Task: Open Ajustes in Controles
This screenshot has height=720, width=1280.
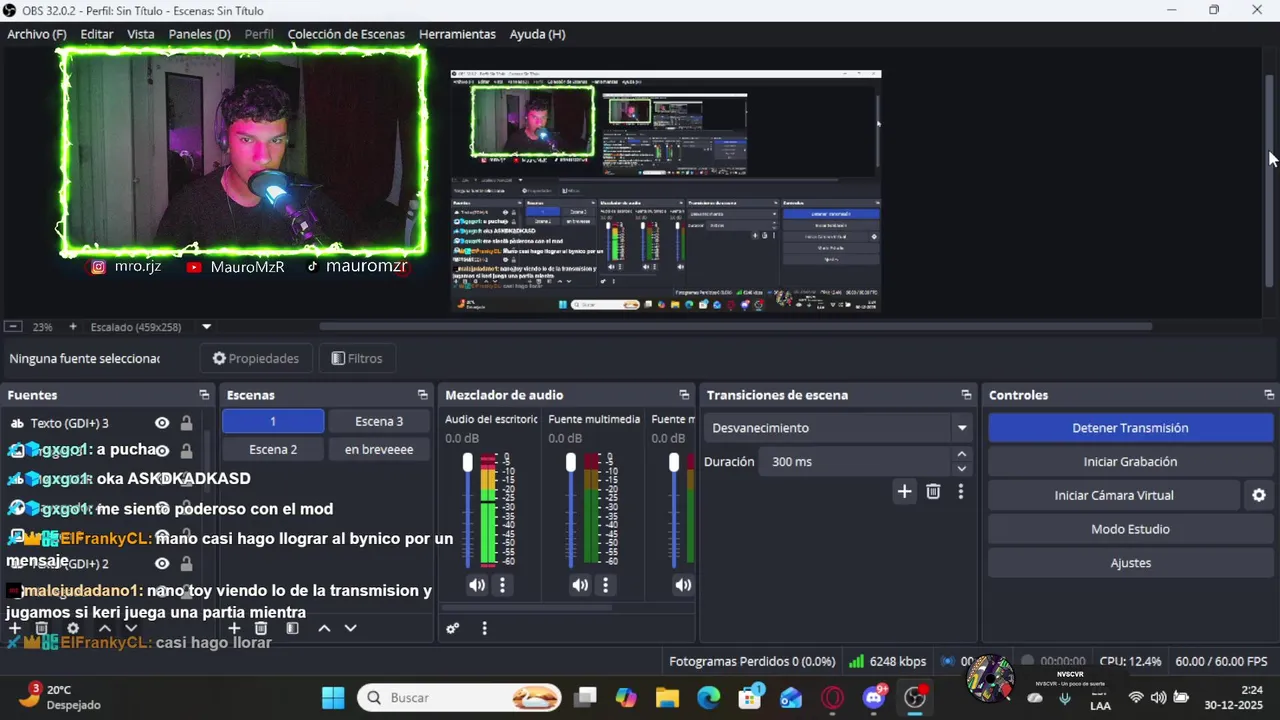Action: coord(1130,563)
